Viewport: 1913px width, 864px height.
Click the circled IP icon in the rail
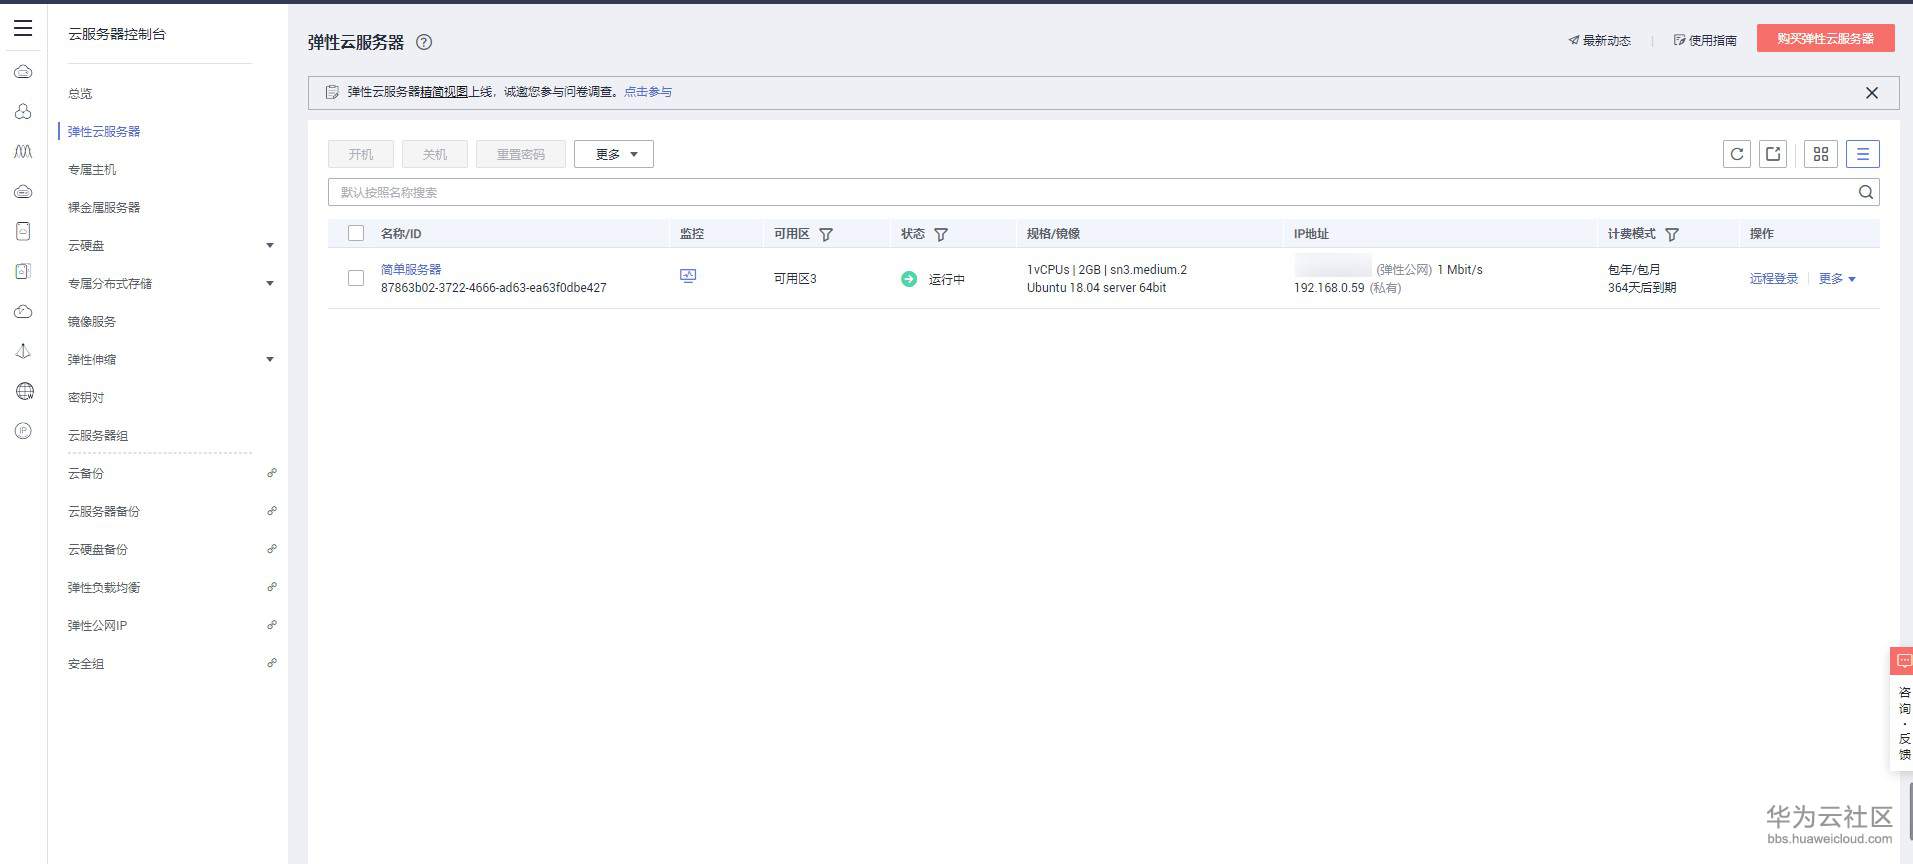coord(23,431)
